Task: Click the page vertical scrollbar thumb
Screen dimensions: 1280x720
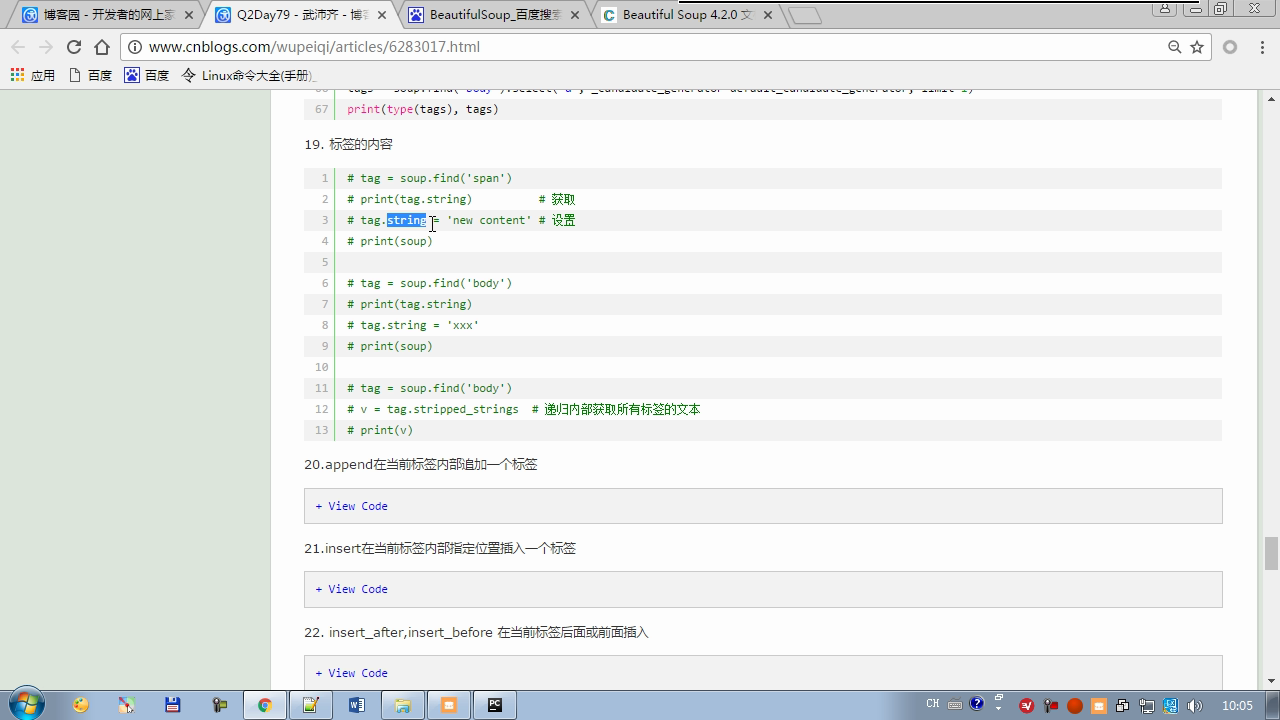Action: coord(1271,552)
